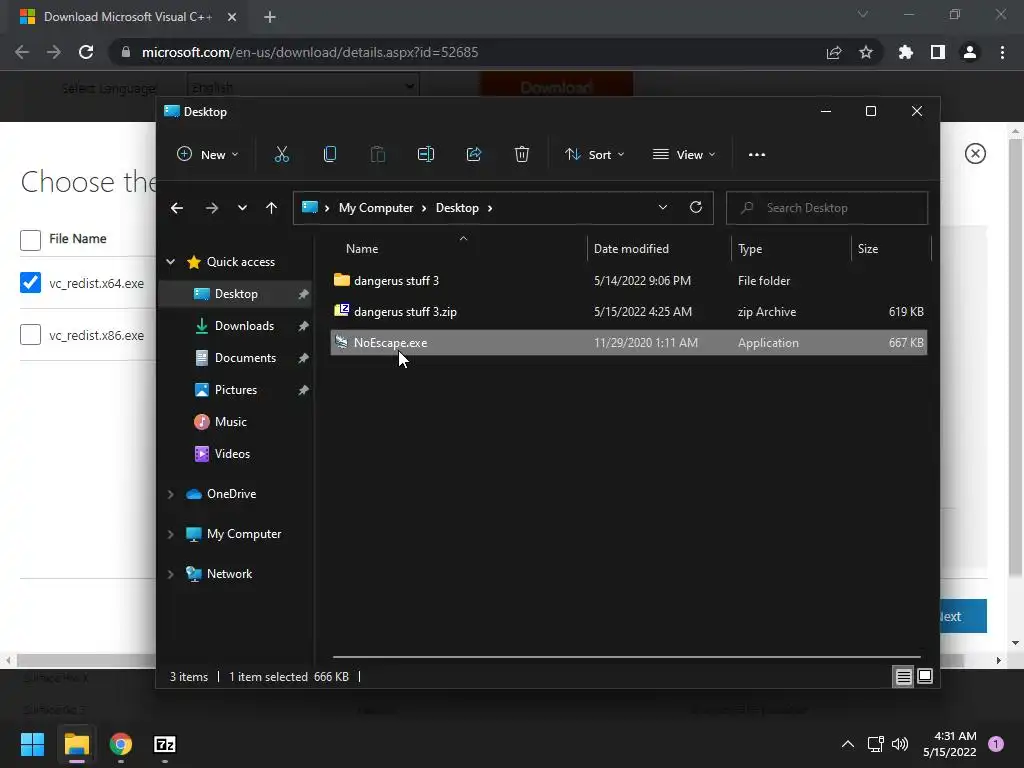1024x768 pixels.
Task: Click the volume icon in system tray
Action: click(900, 744)
